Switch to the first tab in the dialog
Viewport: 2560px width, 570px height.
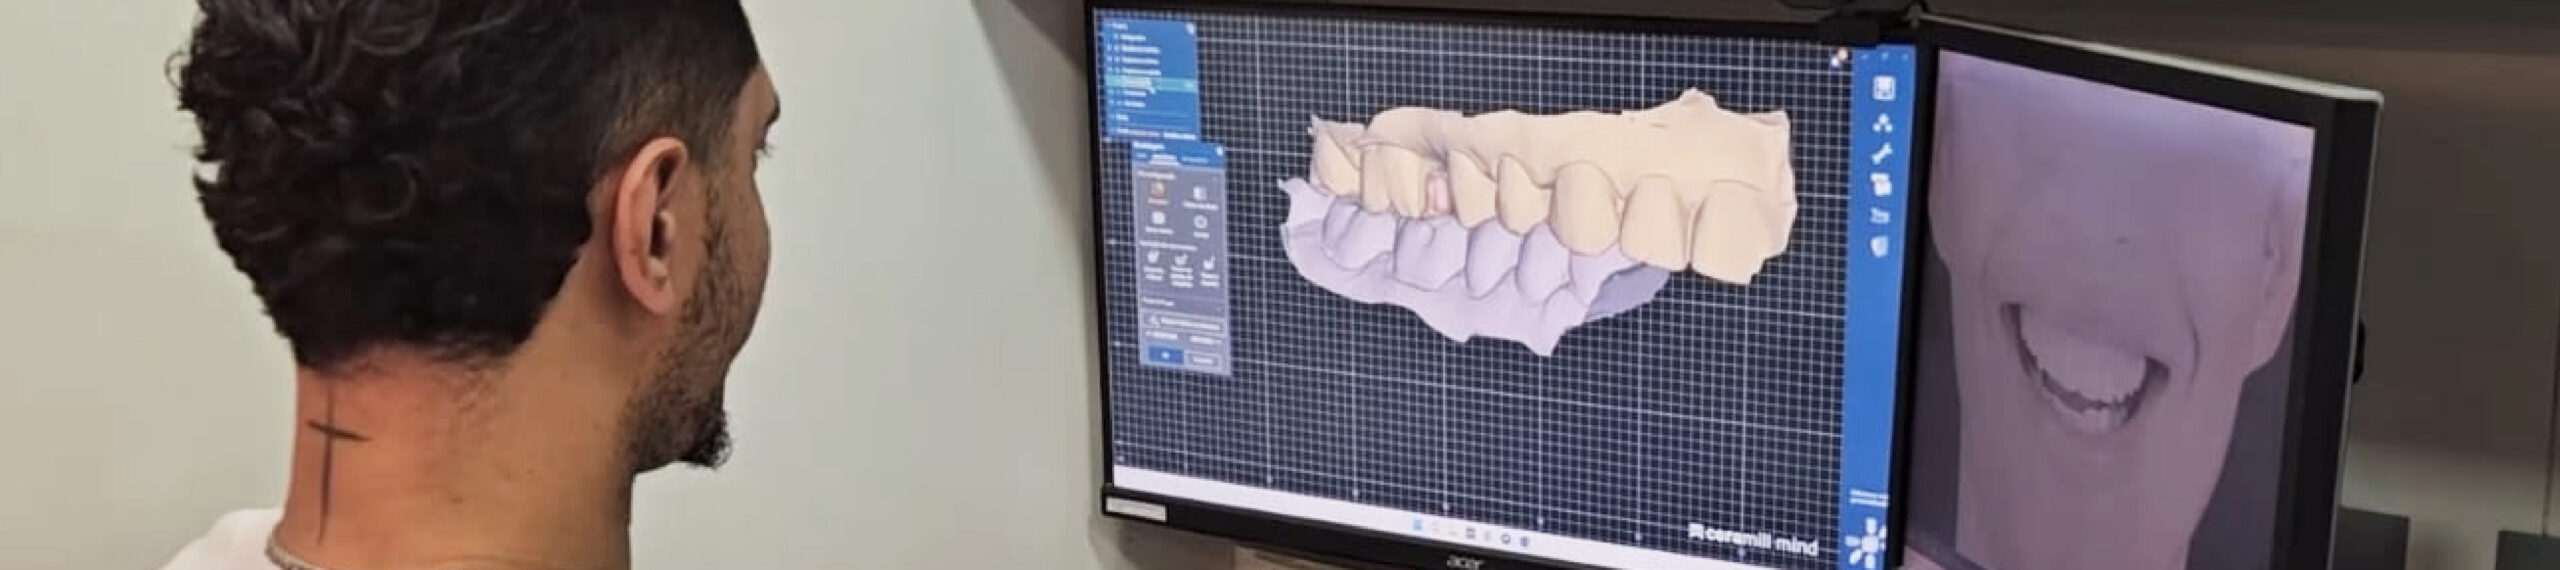(x=1143, y=159)
